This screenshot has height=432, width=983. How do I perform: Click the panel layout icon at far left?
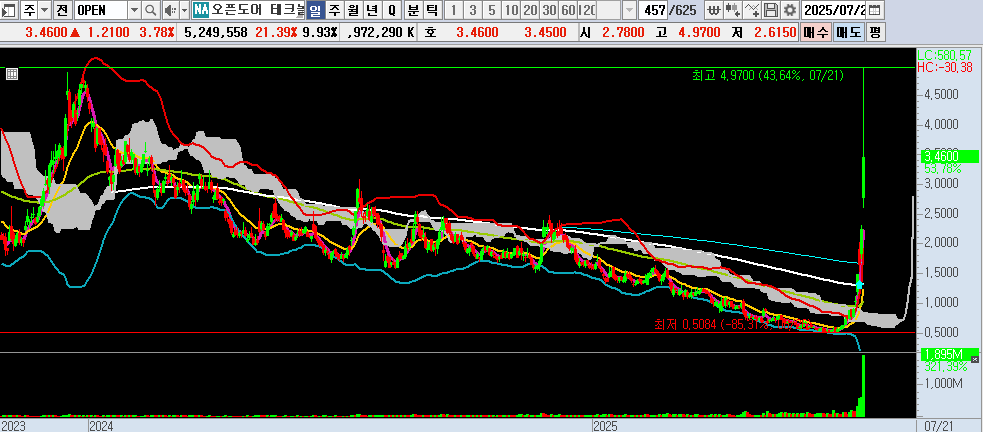[11, 10]
